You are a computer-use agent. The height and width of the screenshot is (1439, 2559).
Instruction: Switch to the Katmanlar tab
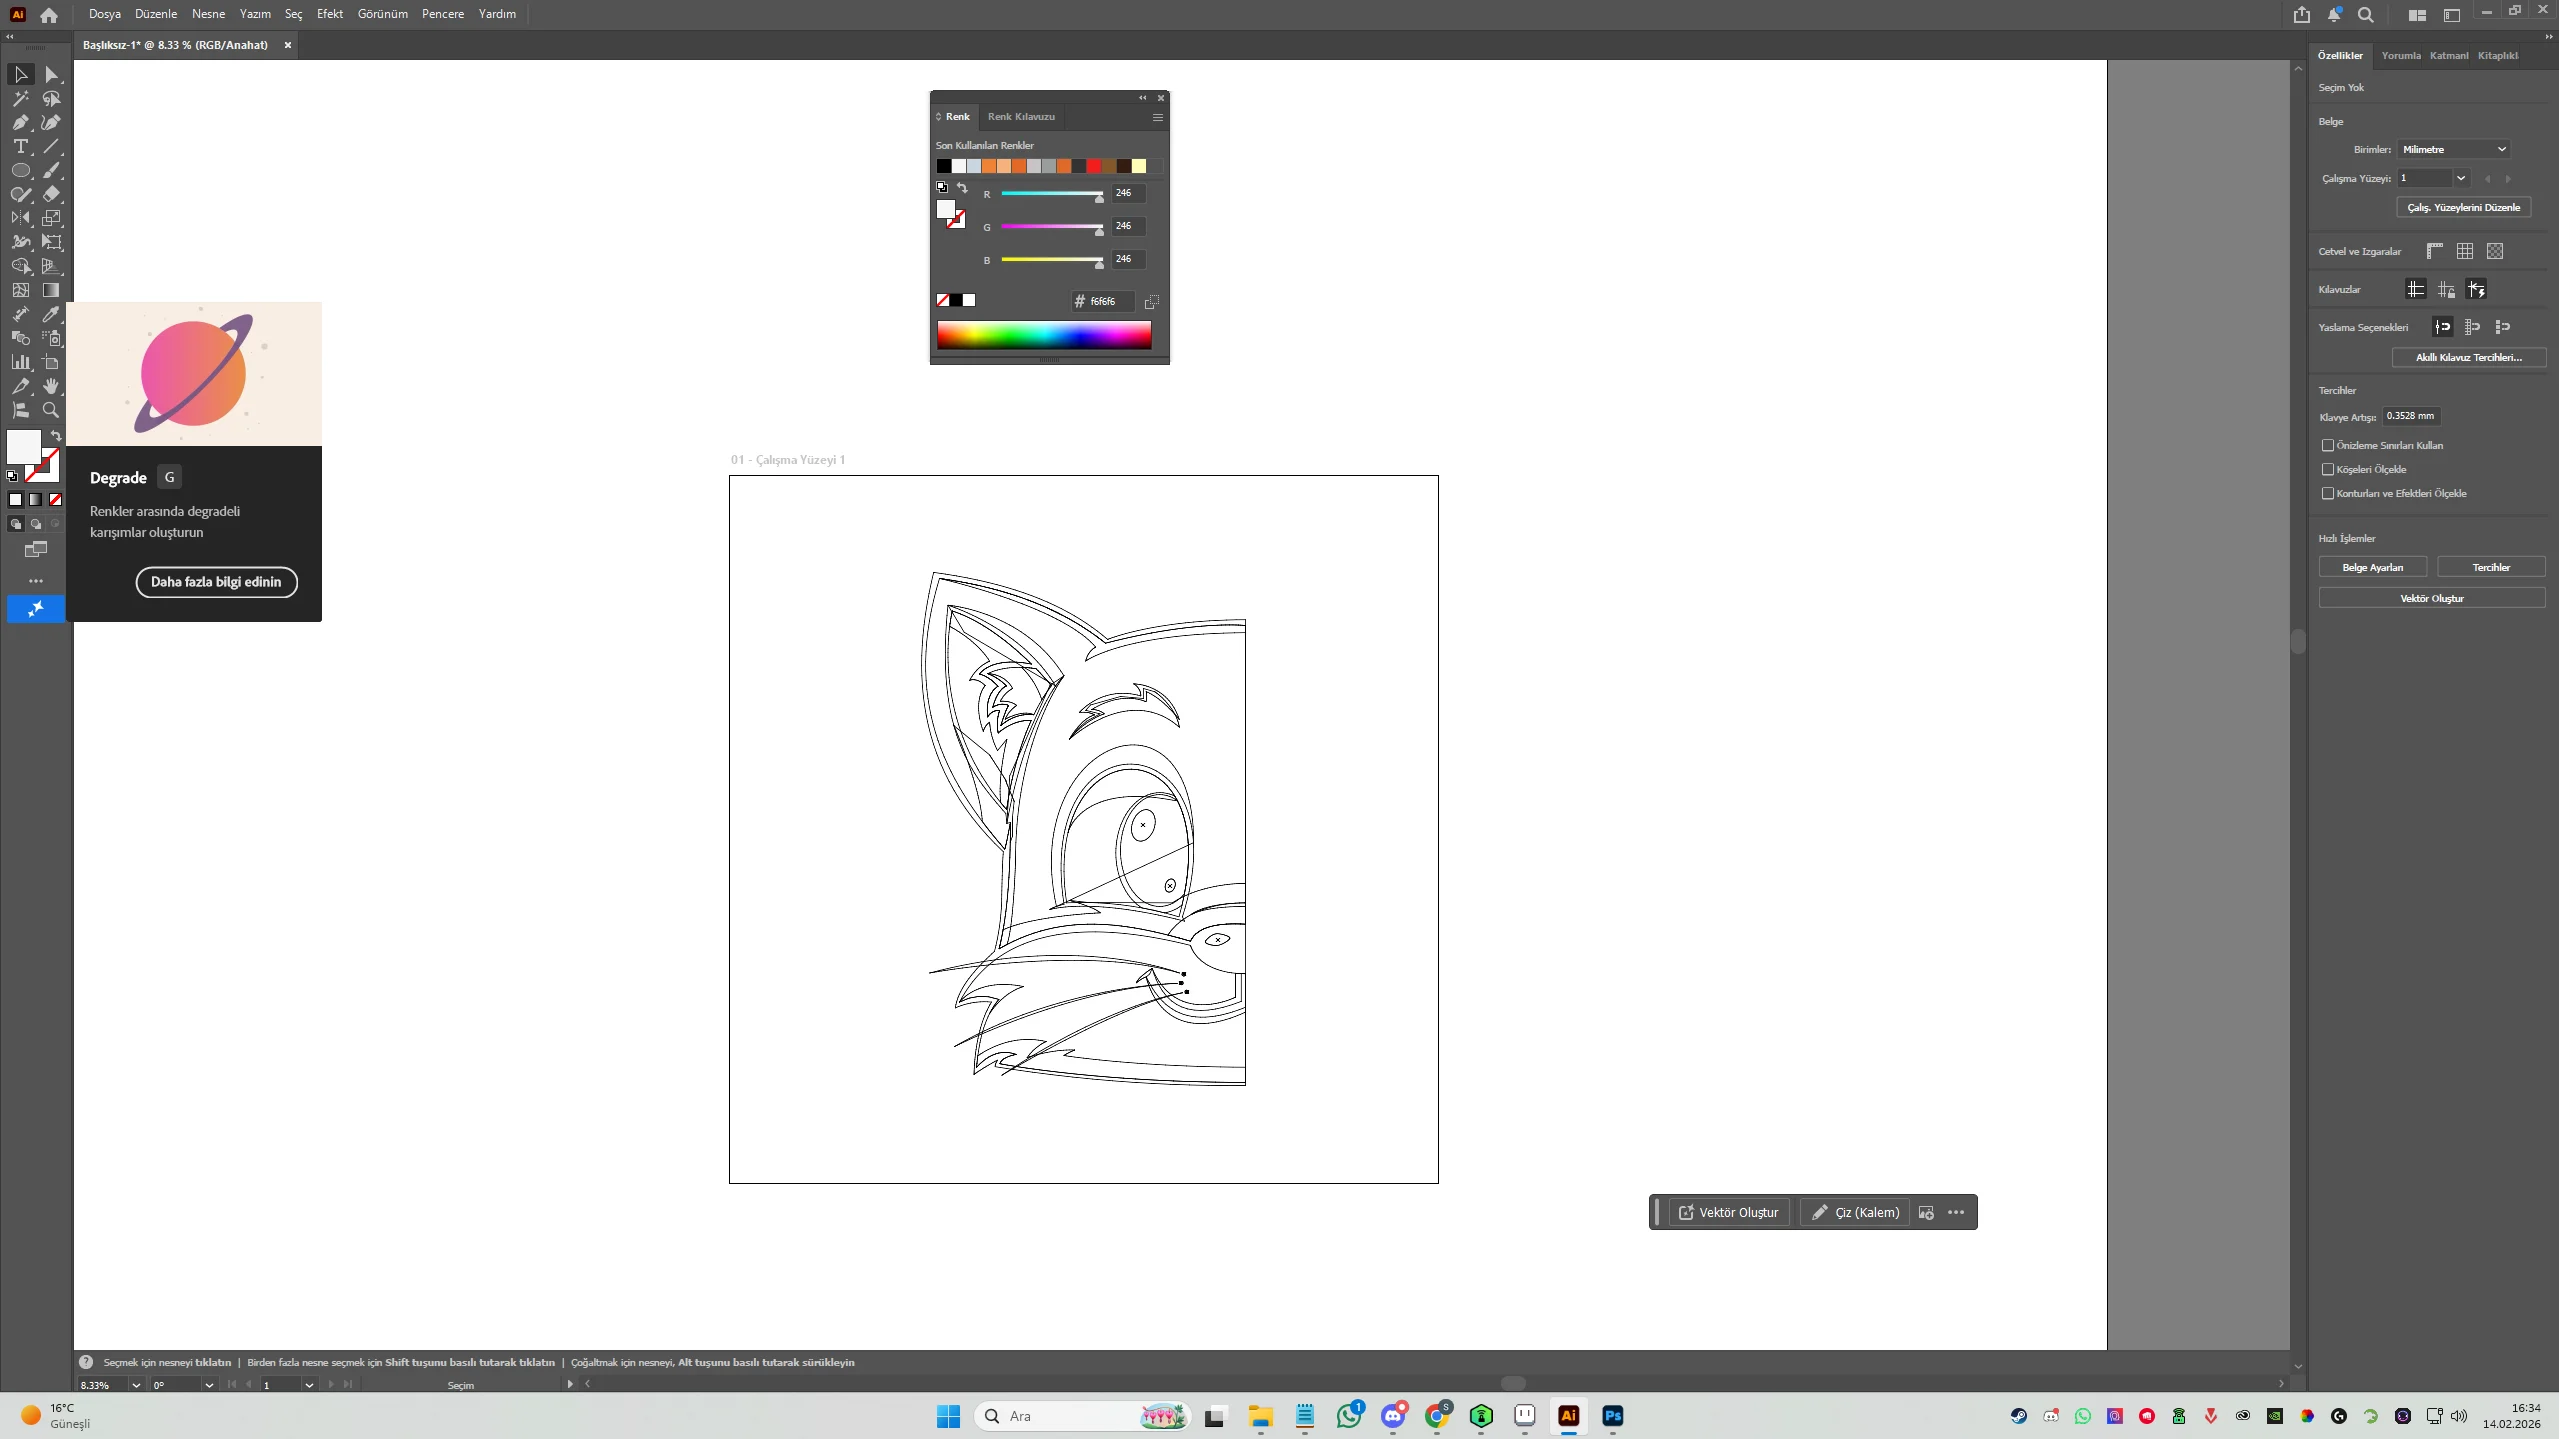pyautogui.click(x=2449, y=56)
